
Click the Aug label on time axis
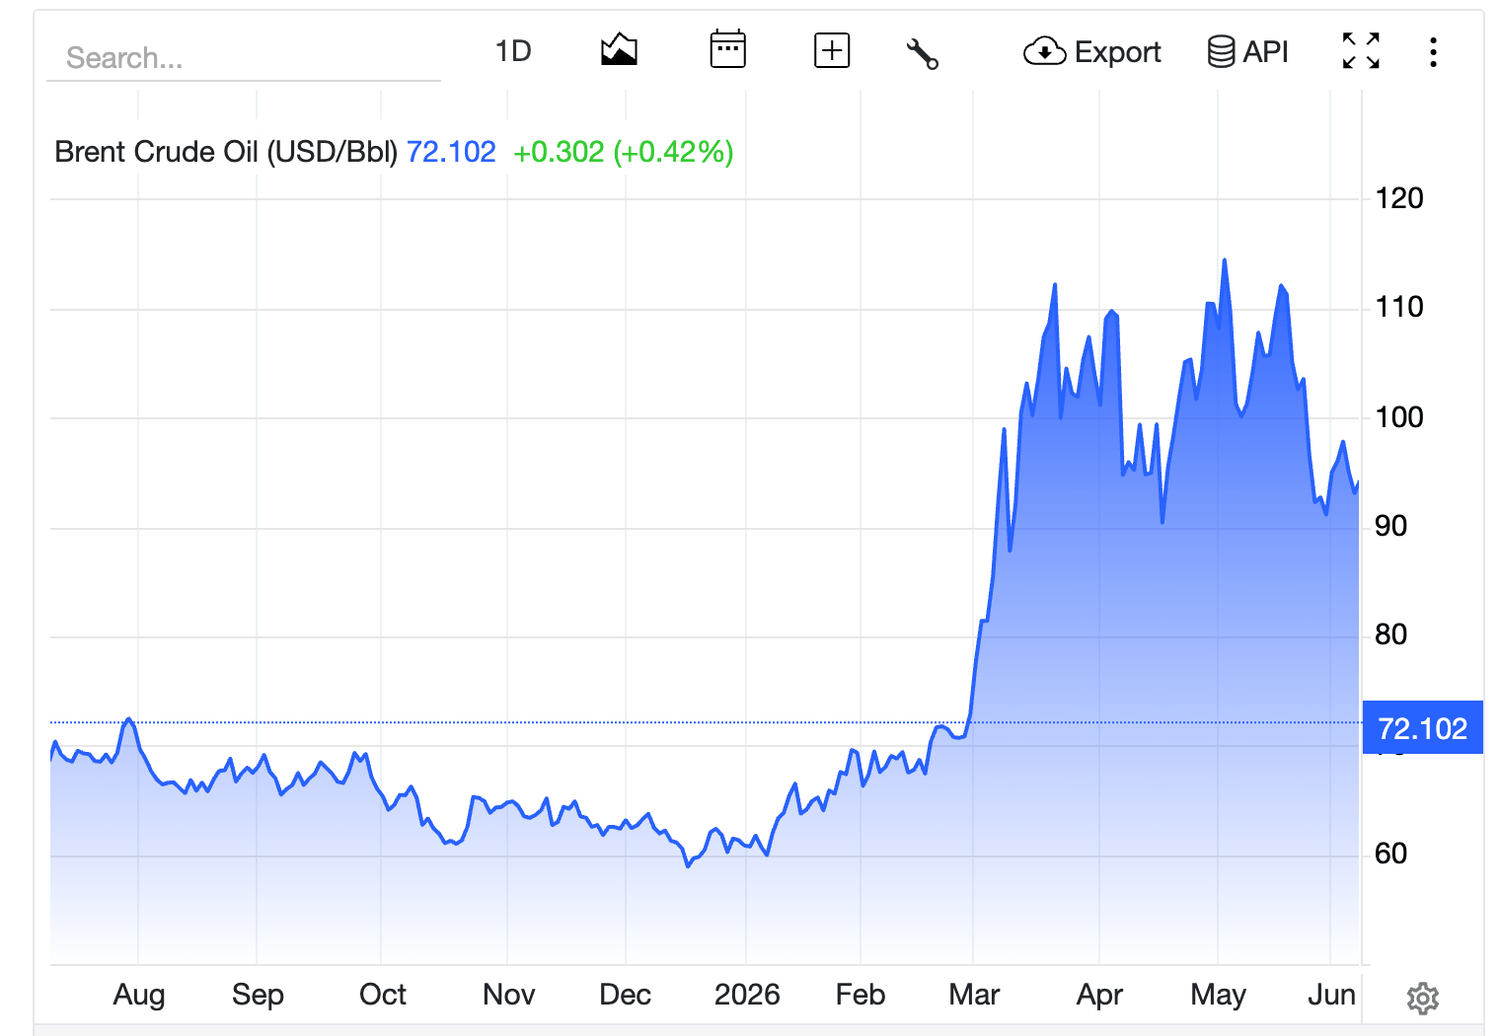point(139,994)
